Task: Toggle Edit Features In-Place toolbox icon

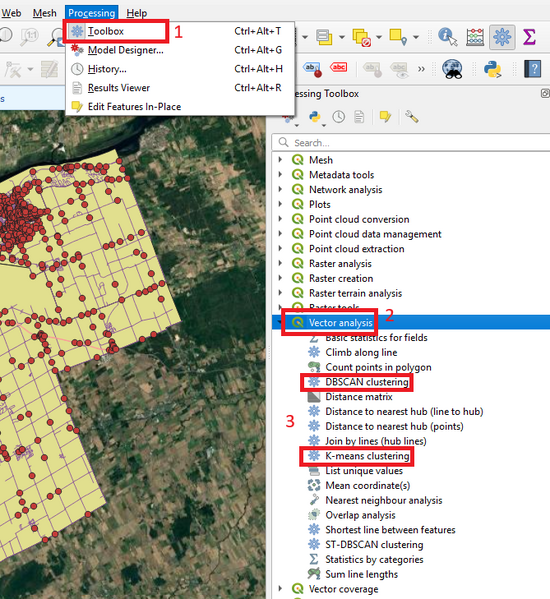Action: tap(385, 117)
